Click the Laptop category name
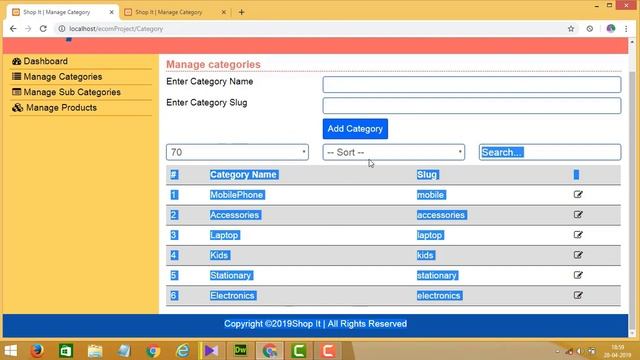 (224, 235)
